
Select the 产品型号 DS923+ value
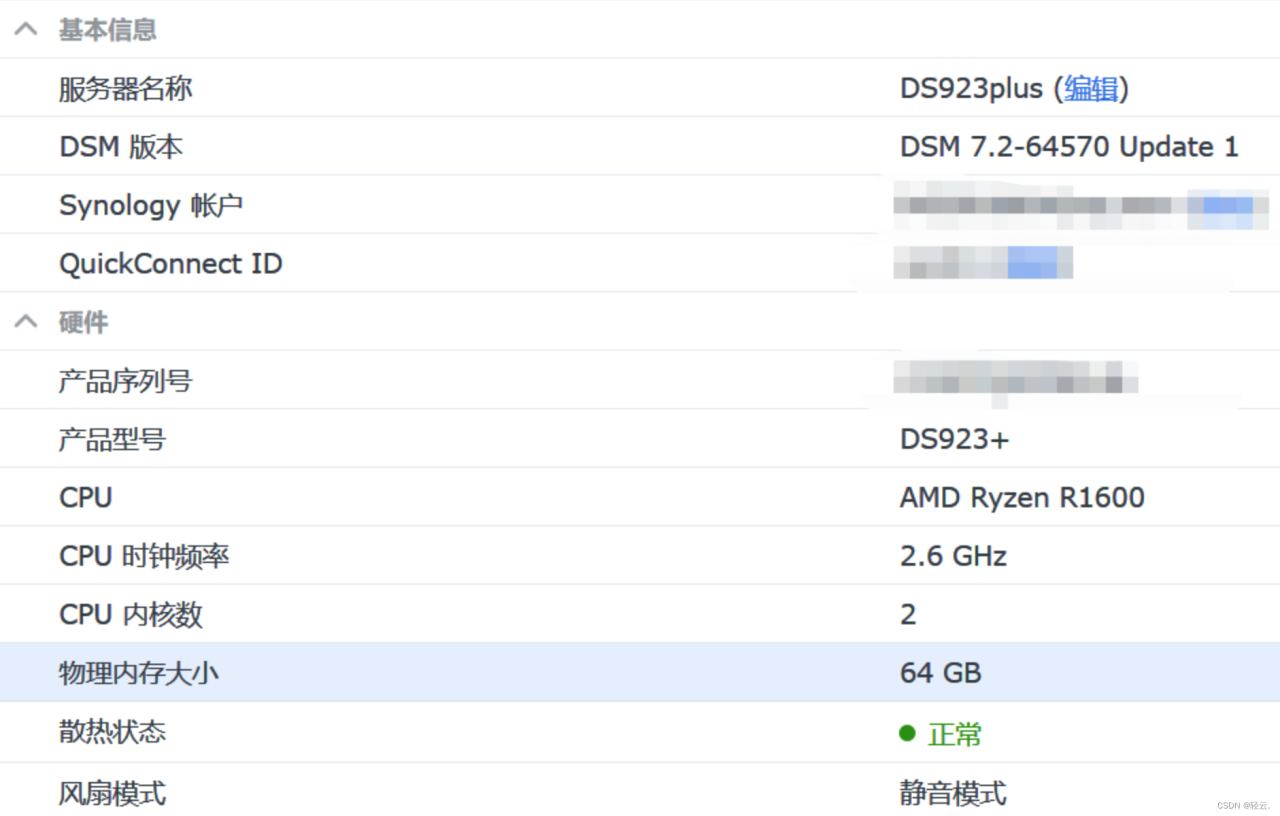tap(954, 439)
